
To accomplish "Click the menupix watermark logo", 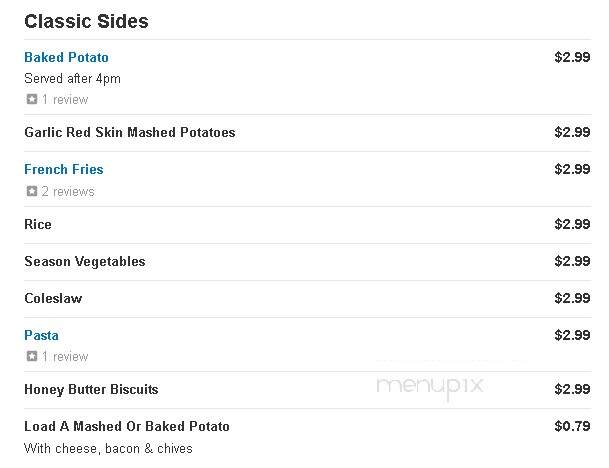I will coord(430,386).
